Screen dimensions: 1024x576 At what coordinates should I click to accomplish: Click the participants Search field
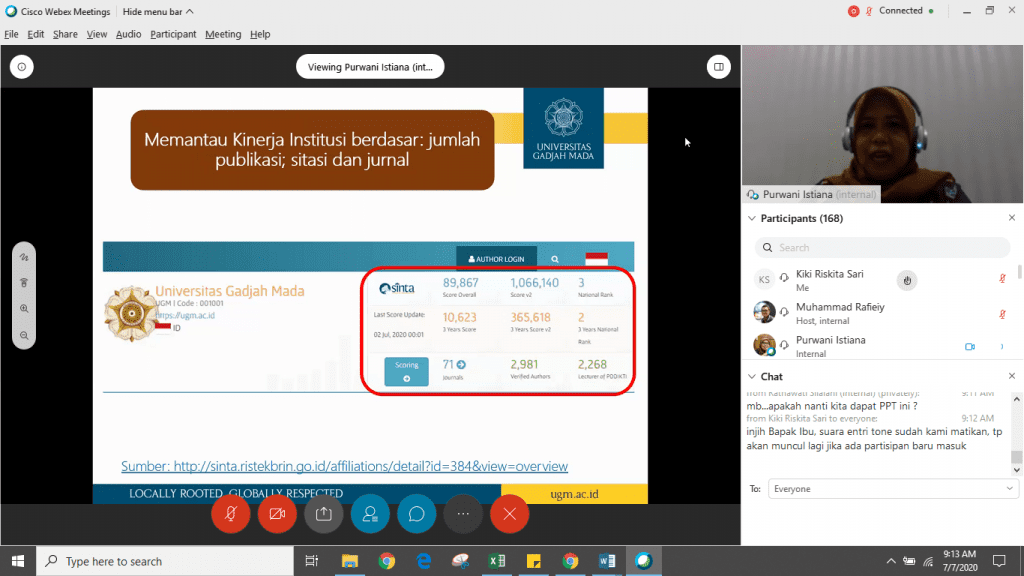pos(882,247)
